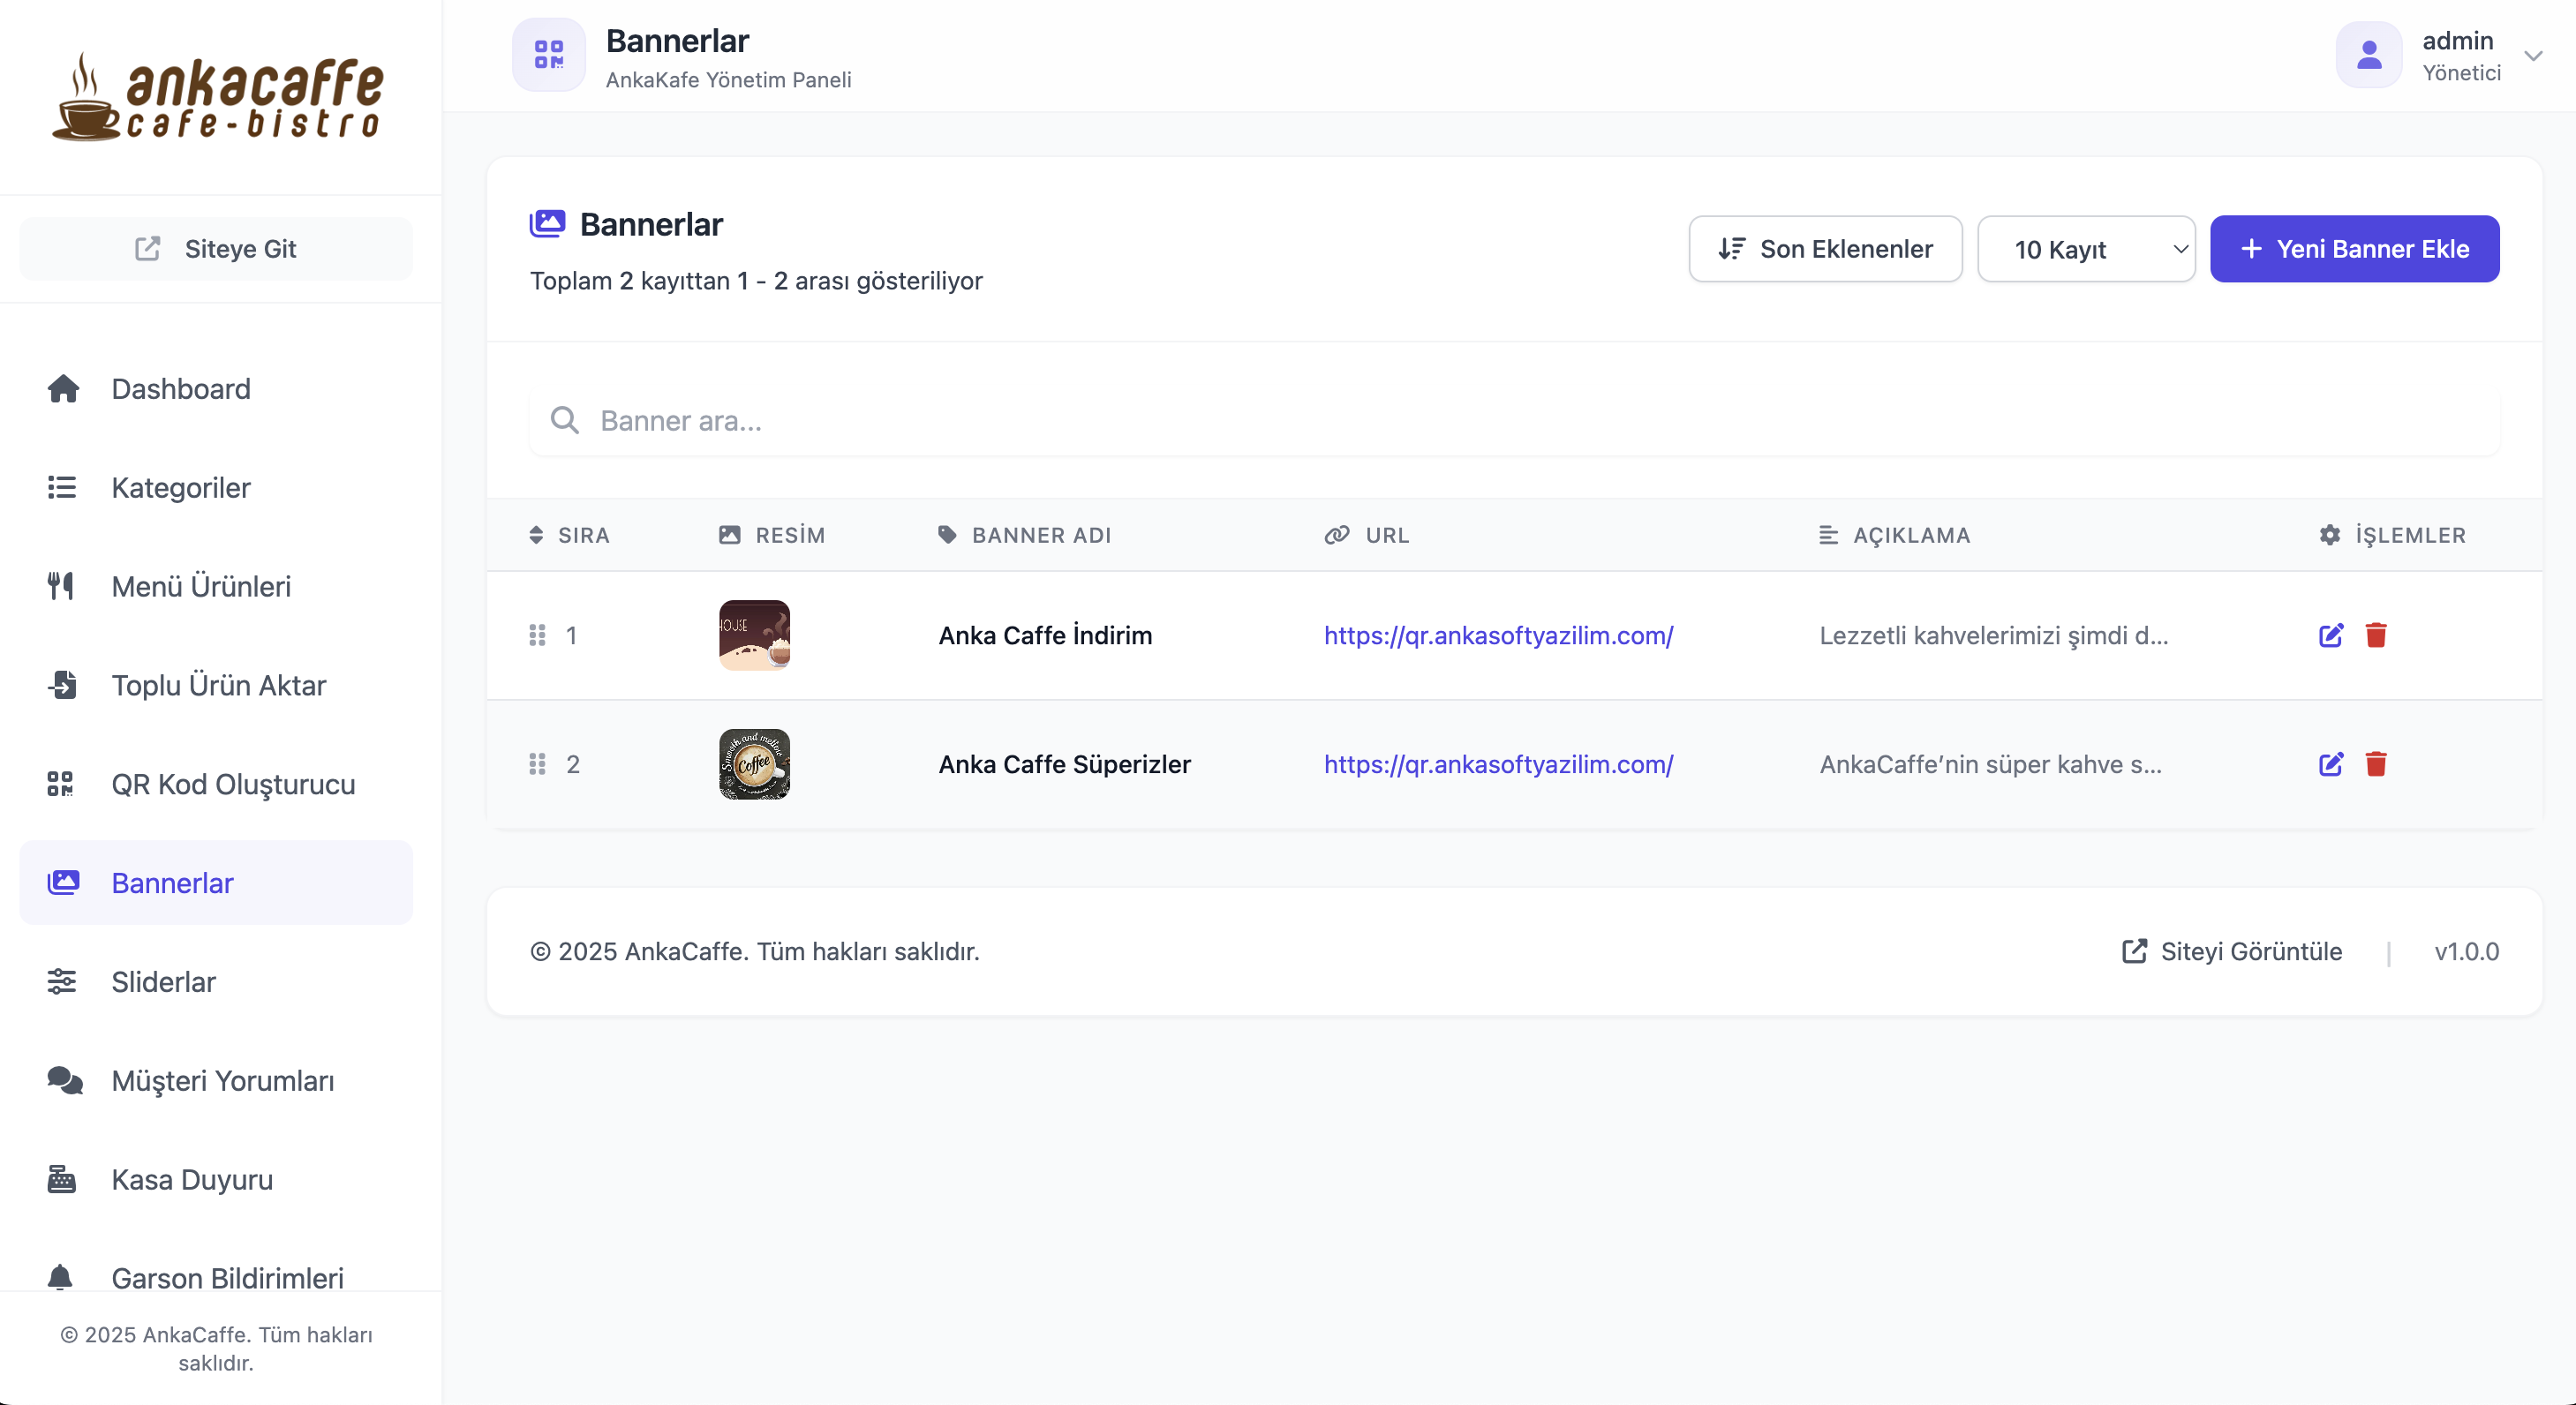Edit the Anka Caffe Süperizler banner

pos(2331,765)
